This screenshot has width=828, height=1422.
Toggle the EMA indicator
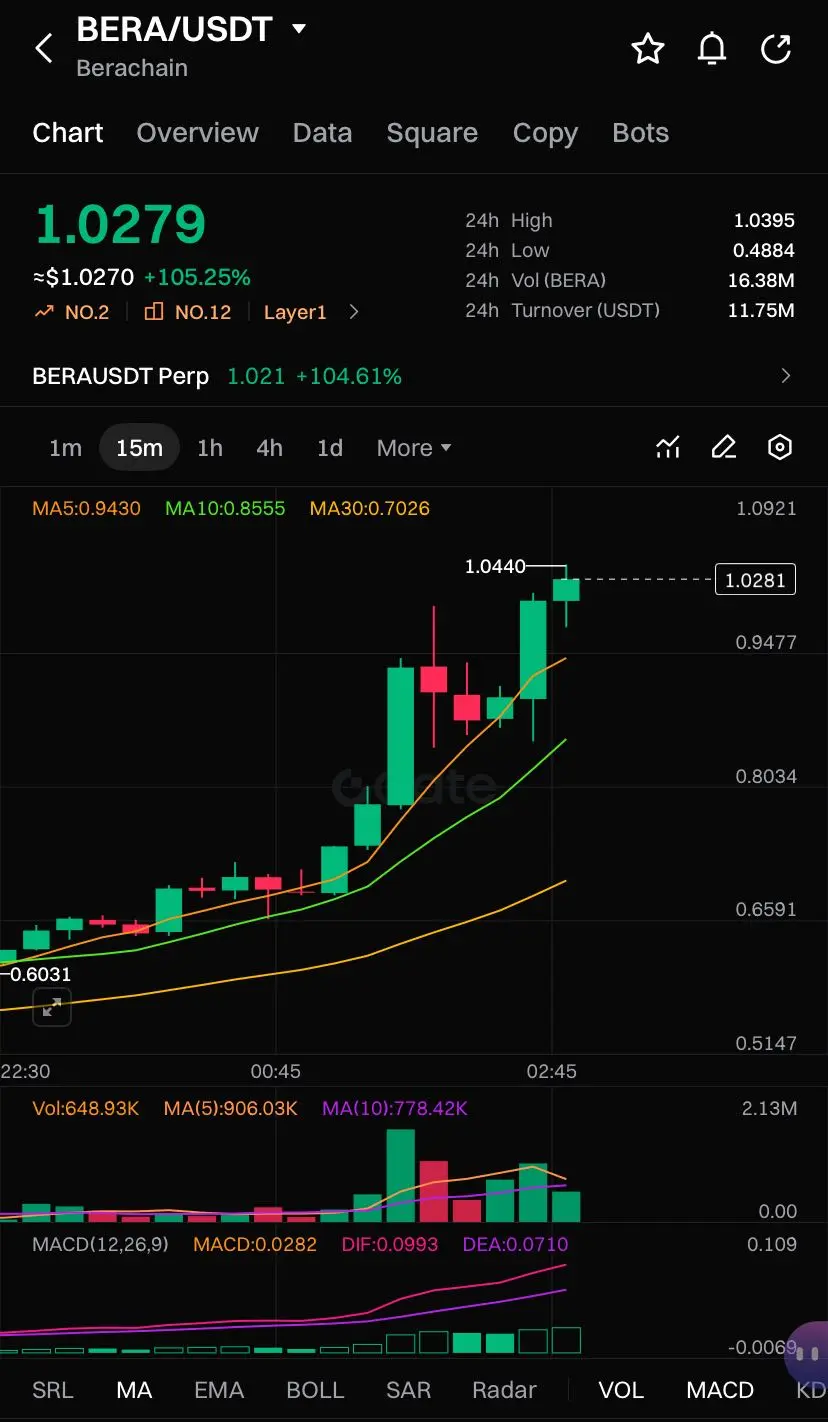tap(219, 1390)
